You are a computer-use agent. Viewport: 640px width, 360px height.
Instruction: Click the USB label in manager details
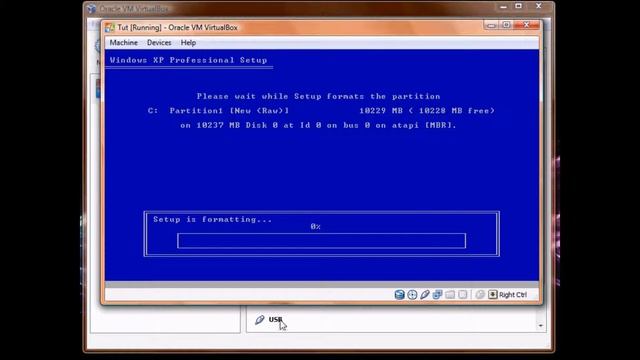pyautogui.click(x=275, y=319)
